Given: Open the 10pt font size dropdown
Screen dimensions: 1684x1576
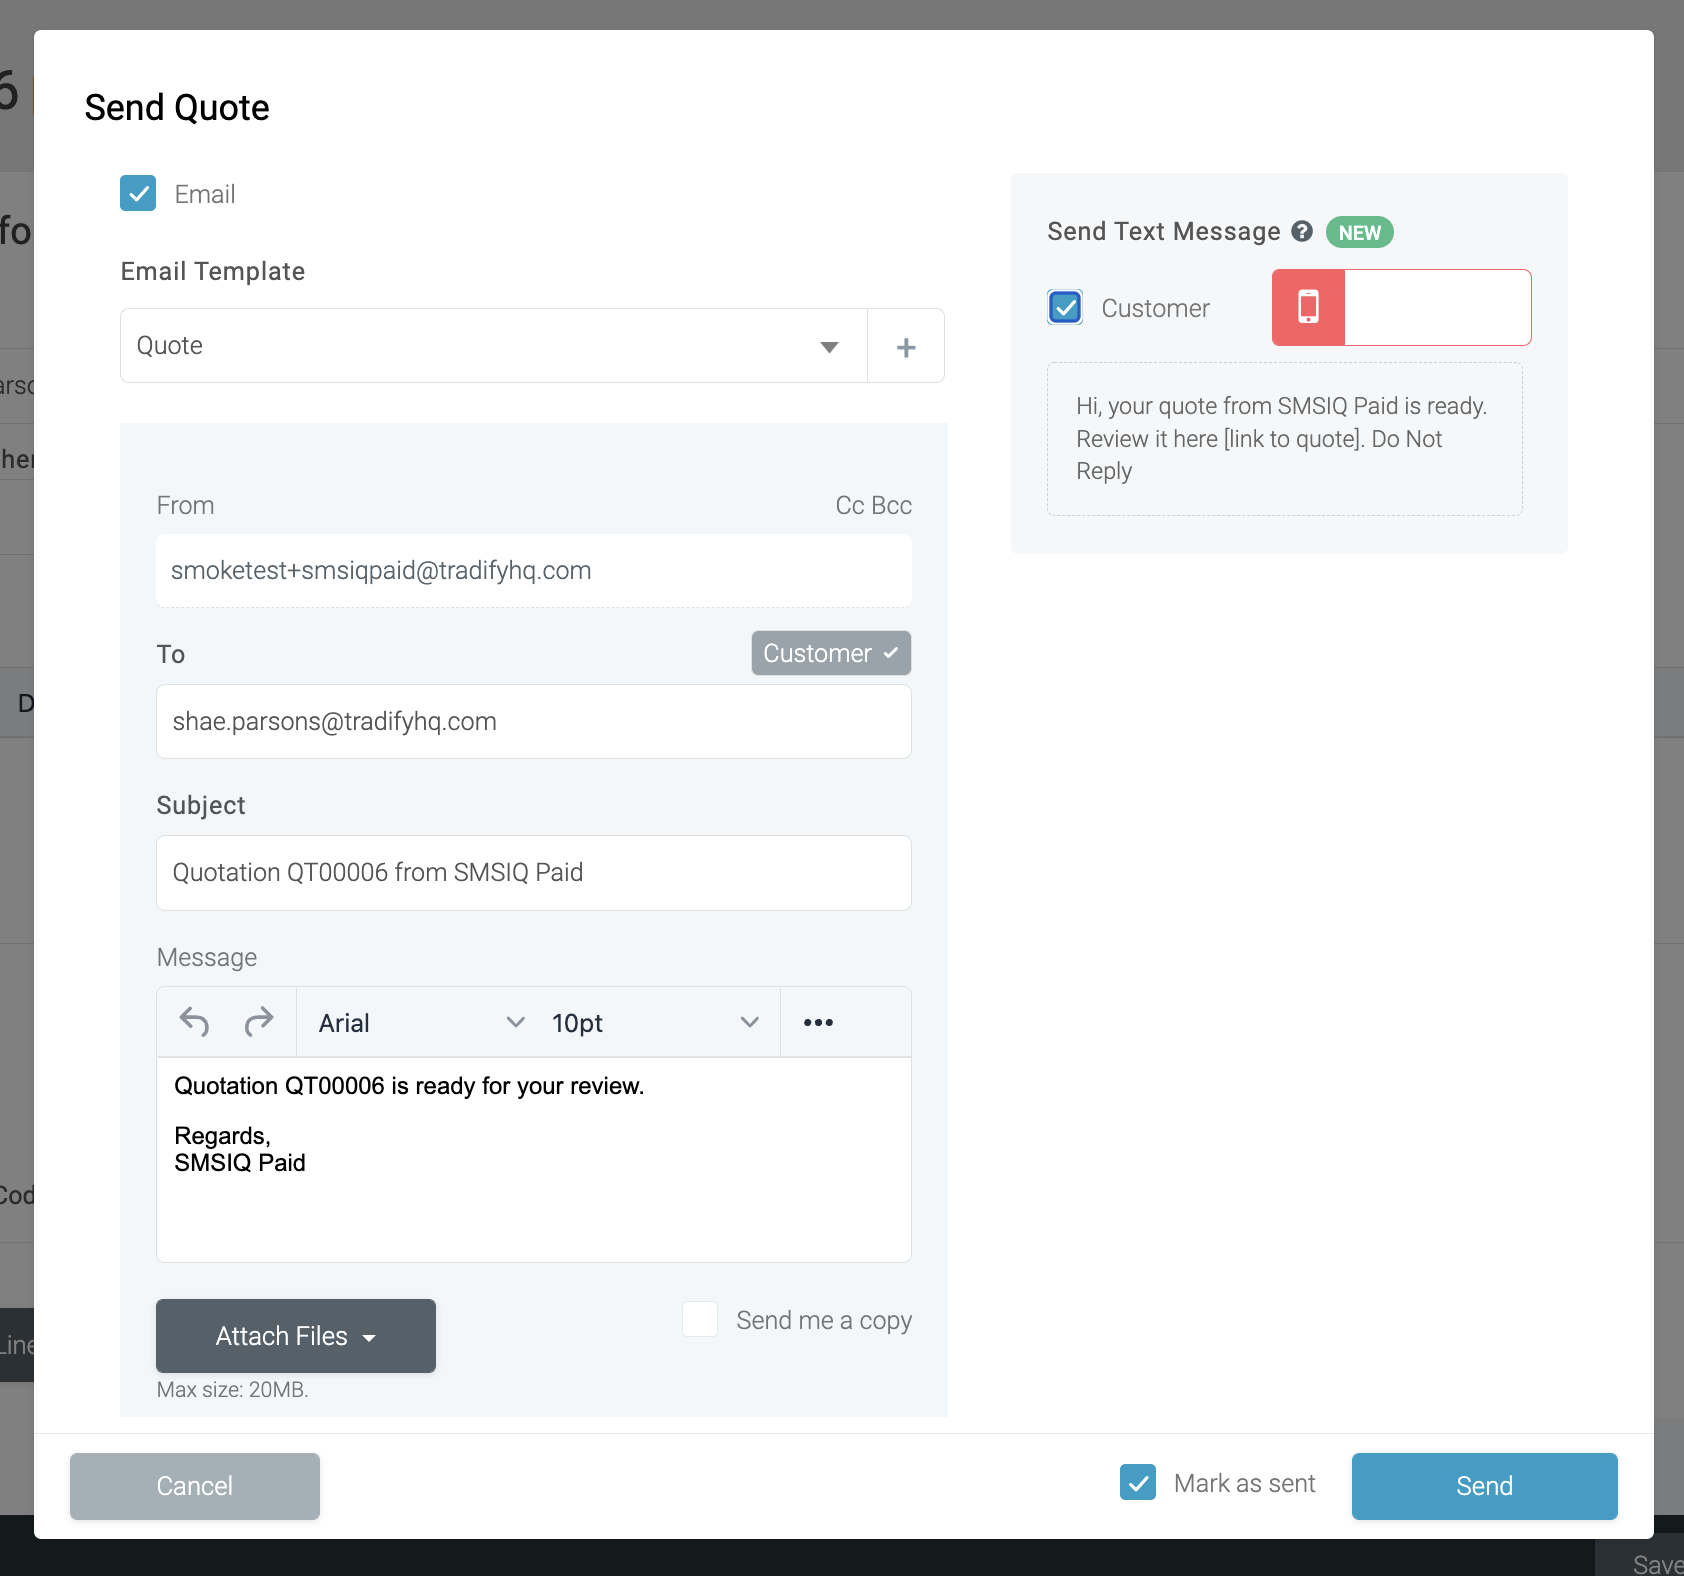Looking at the screenshot, I should (x=749, y=1022).
